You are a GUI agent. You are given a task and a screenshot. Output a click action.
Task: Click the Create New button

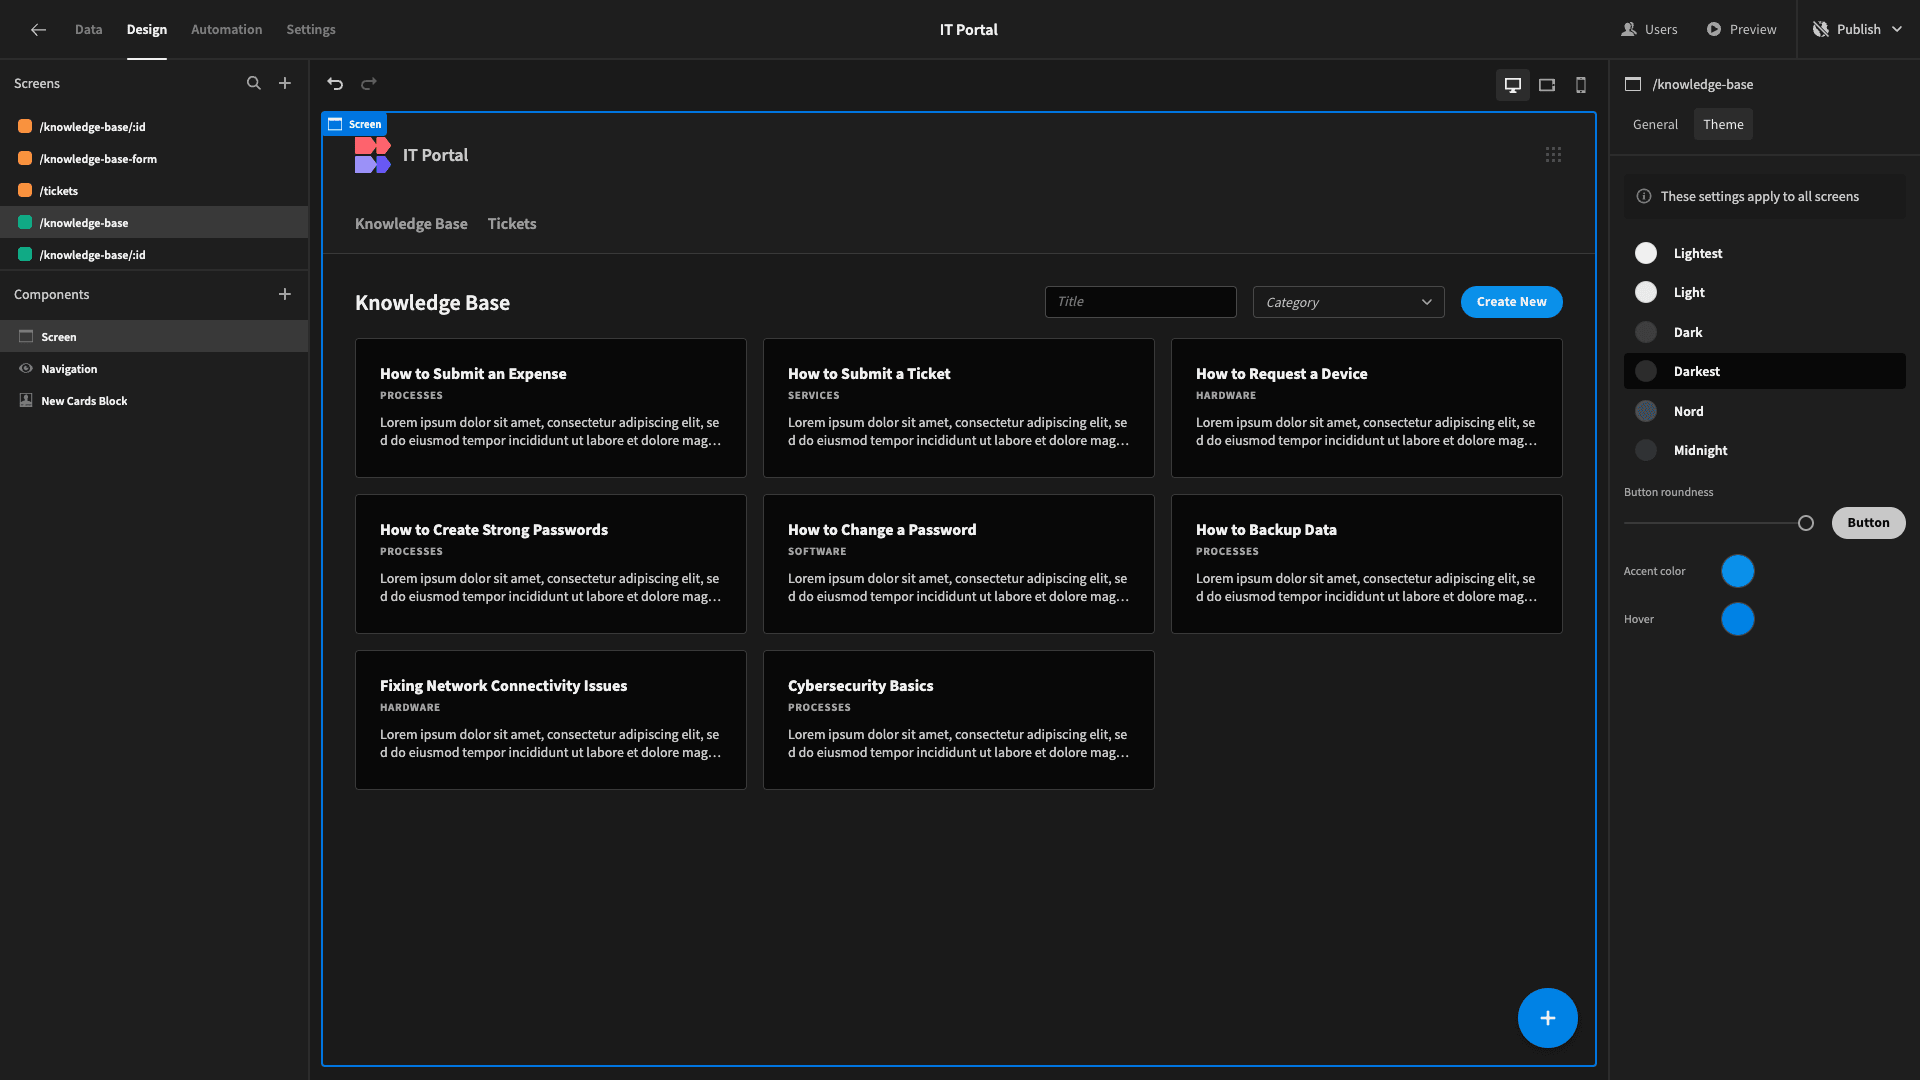1511,302
